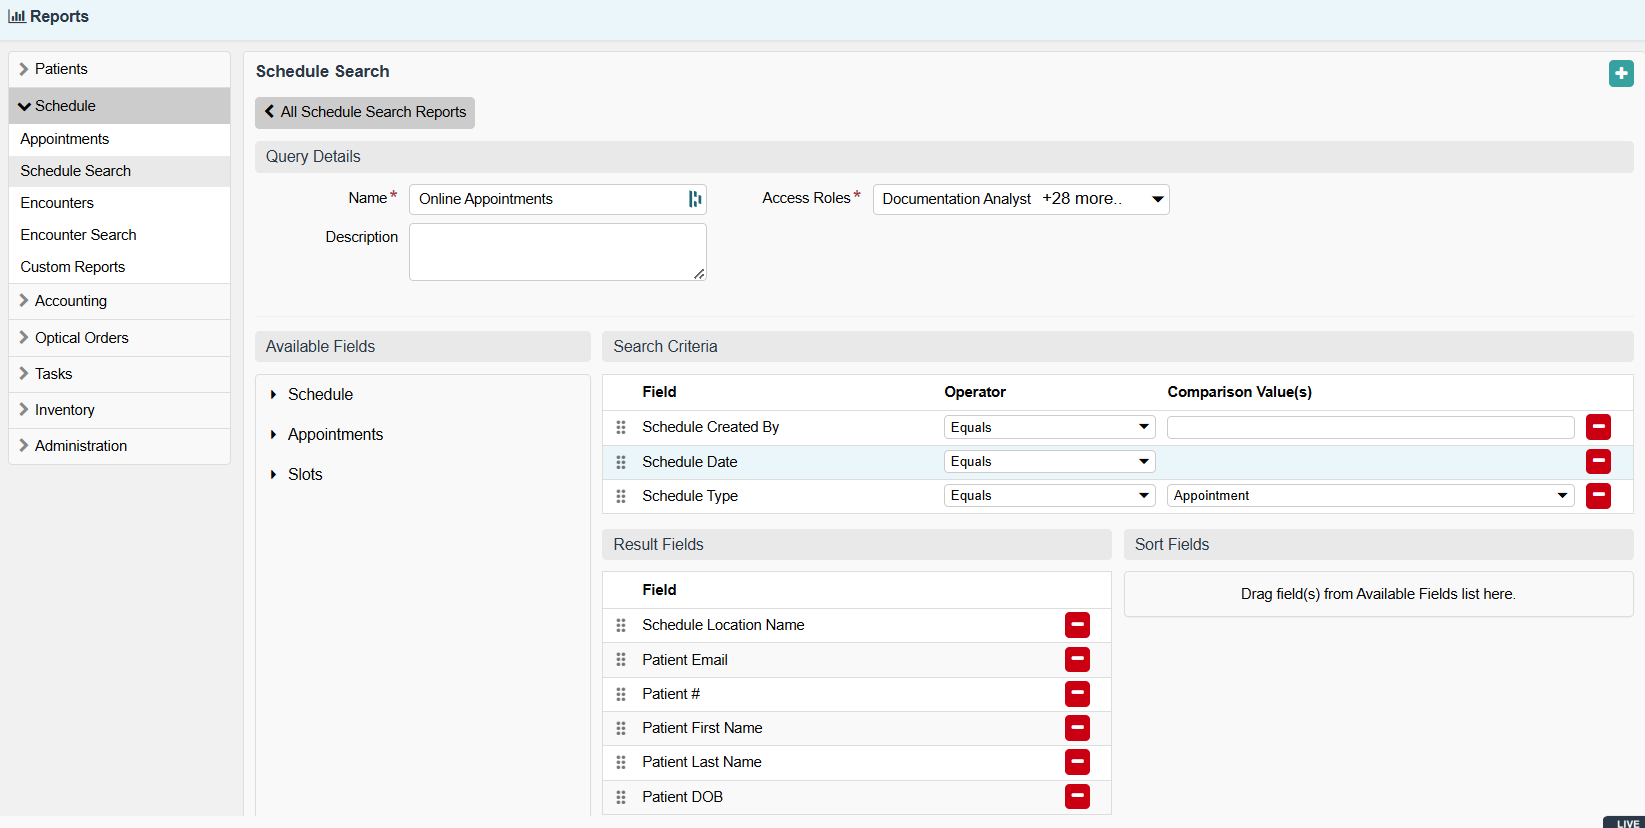The width and height of the screenshot is (1645, 828).
Task: Expand the Accounting sidebar section
Action: tap(70, 301)
